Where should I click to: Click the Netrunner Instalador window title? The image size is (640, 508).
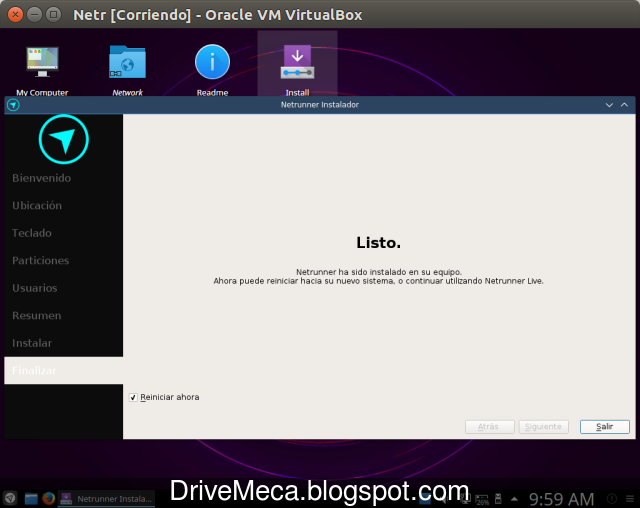(x=320, y=105)
